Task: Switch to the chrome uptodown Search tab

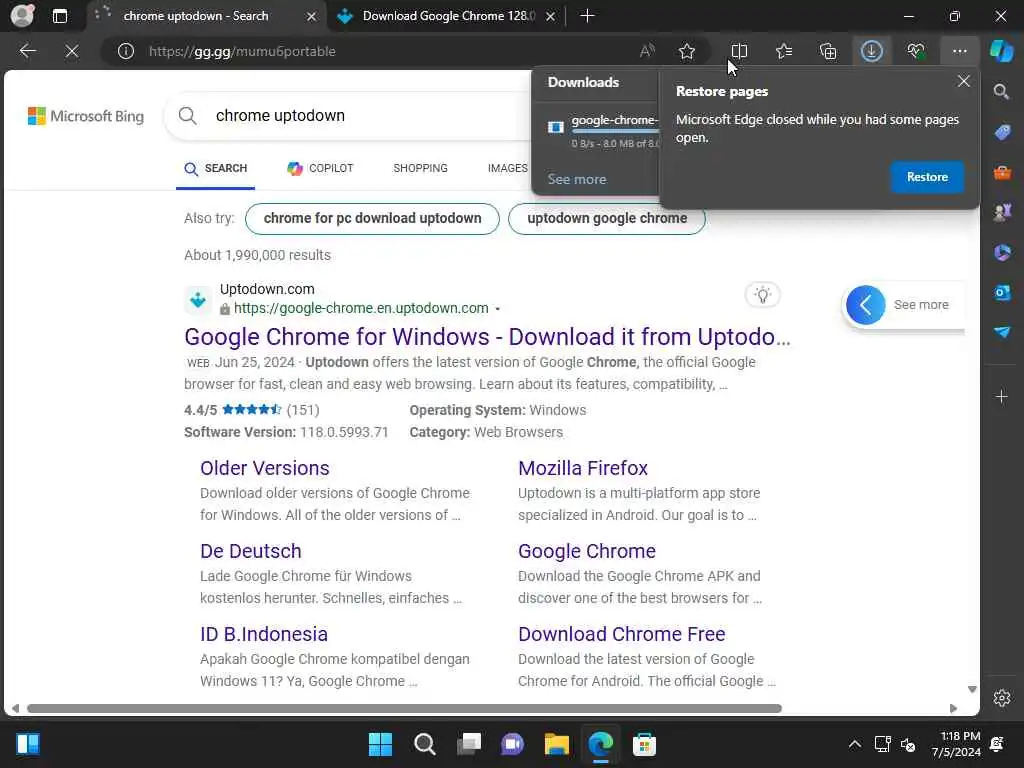Action: pos(195,16)
